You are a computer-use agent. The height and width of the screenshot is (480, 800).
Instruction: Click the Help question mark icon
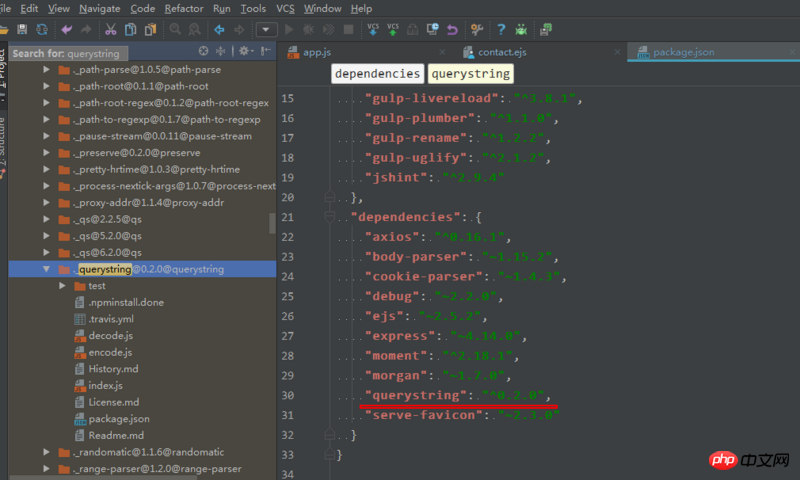501,30
